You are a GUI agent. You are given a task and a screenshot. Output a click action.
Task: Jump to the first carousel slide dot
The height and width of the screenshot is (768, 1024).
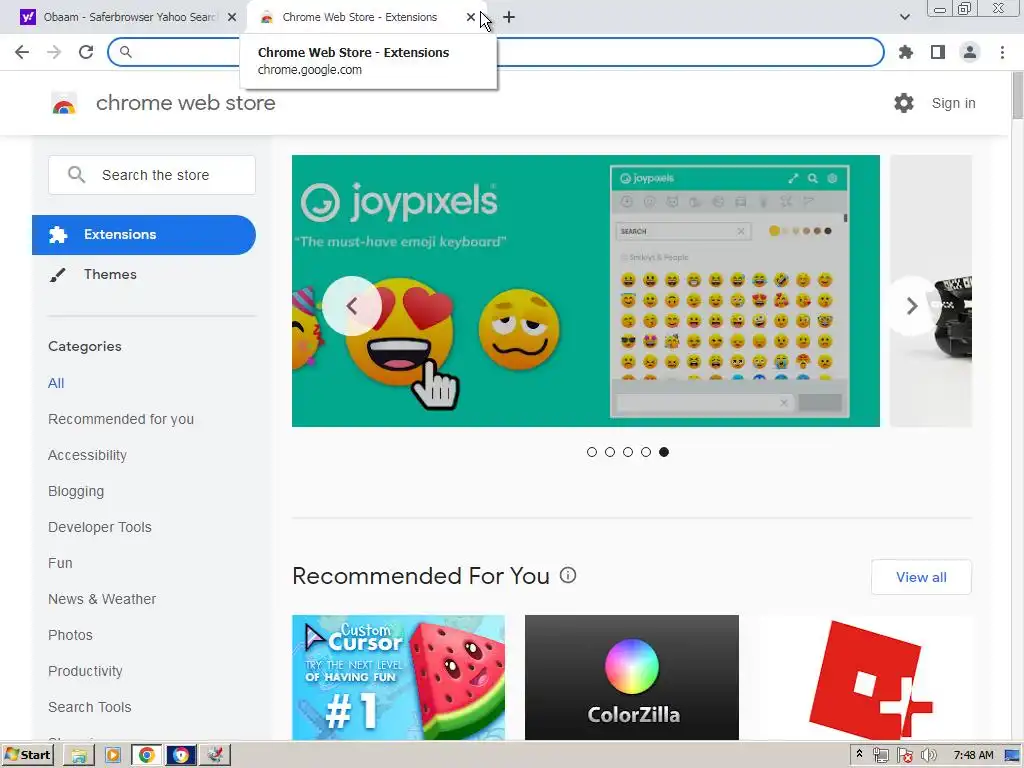pos(592,452)
